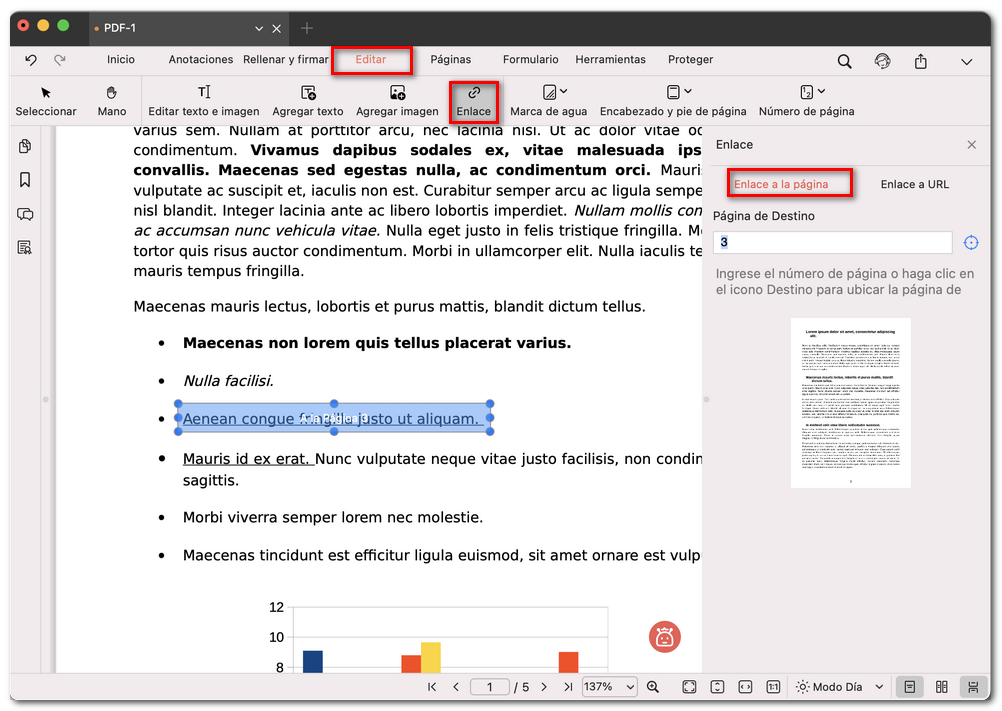Screen dimensions: 1002x711
Task: Click the red AI assistant robot icon
Action: tap(665, 636)
